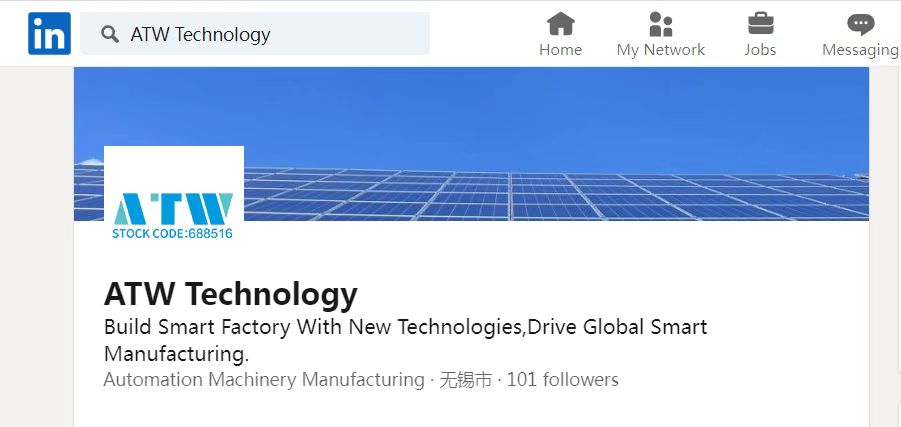Click the 101 followers text
901x427 pixels.
tap(563, 380)
